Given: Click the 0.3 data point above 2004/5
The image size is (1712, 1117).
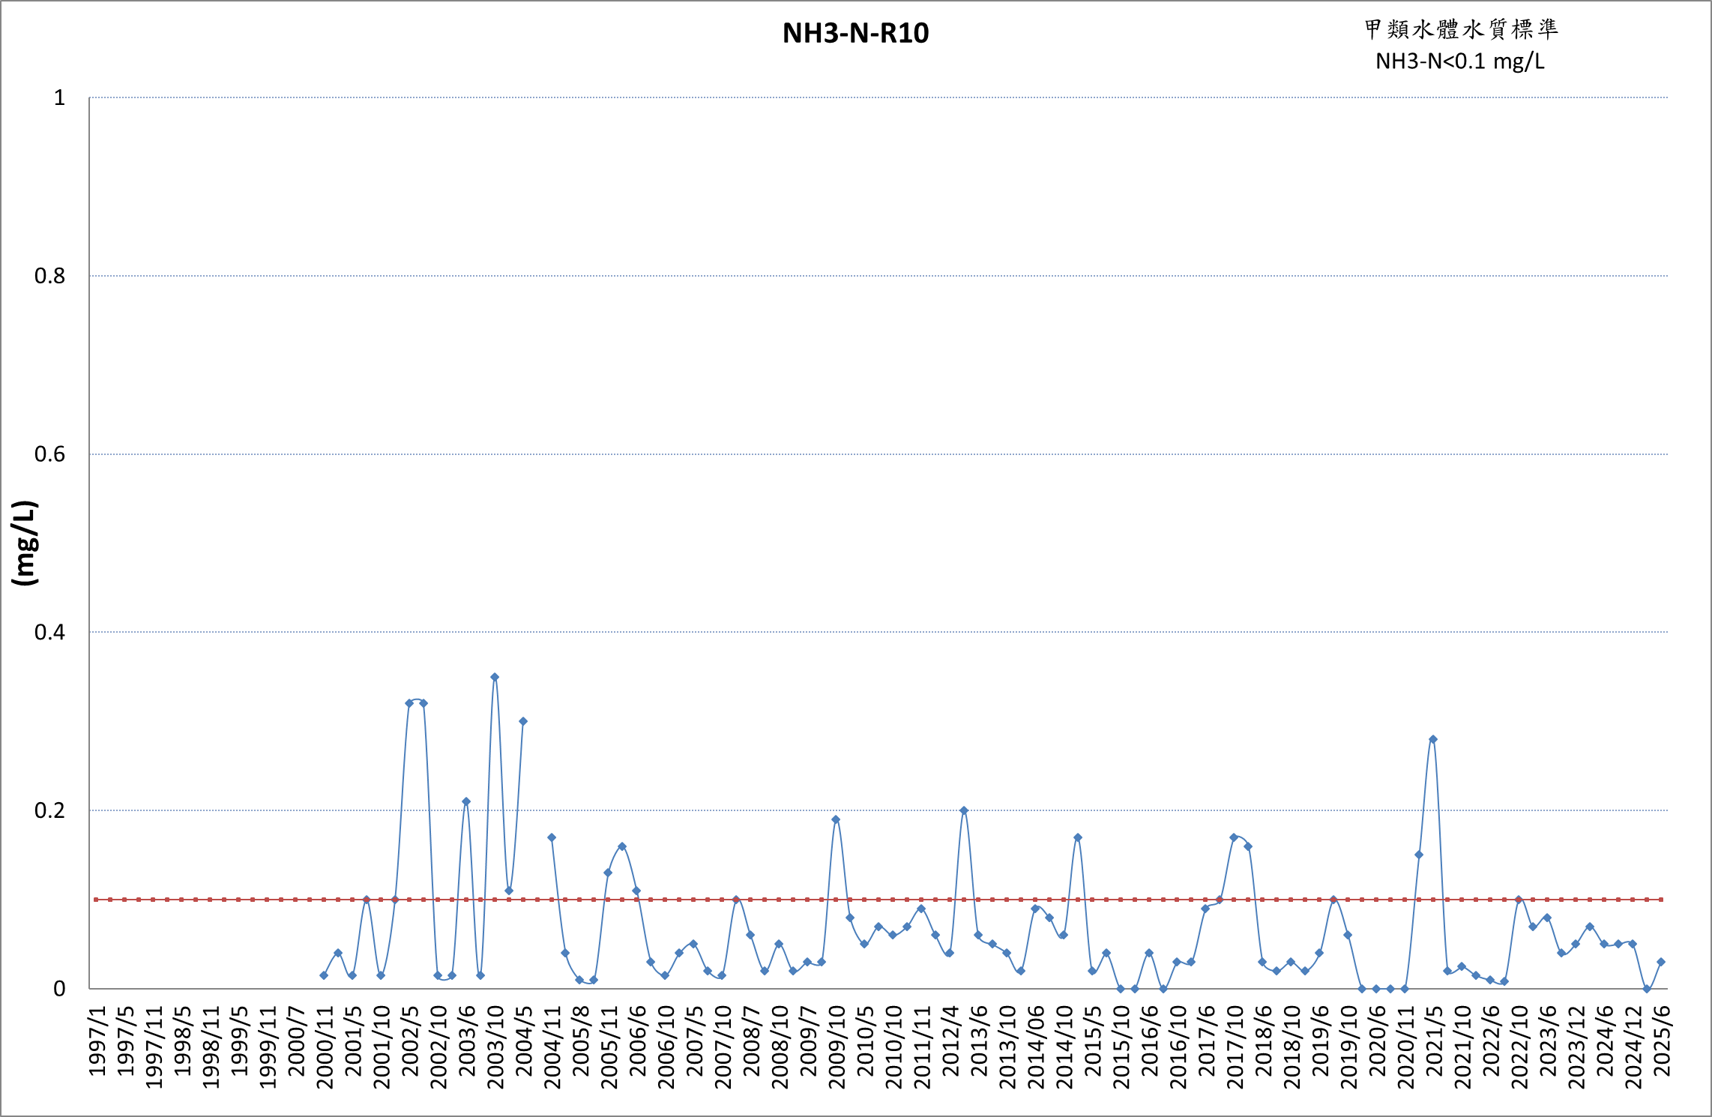Looking at the screenshot, I should coord(523,721).
